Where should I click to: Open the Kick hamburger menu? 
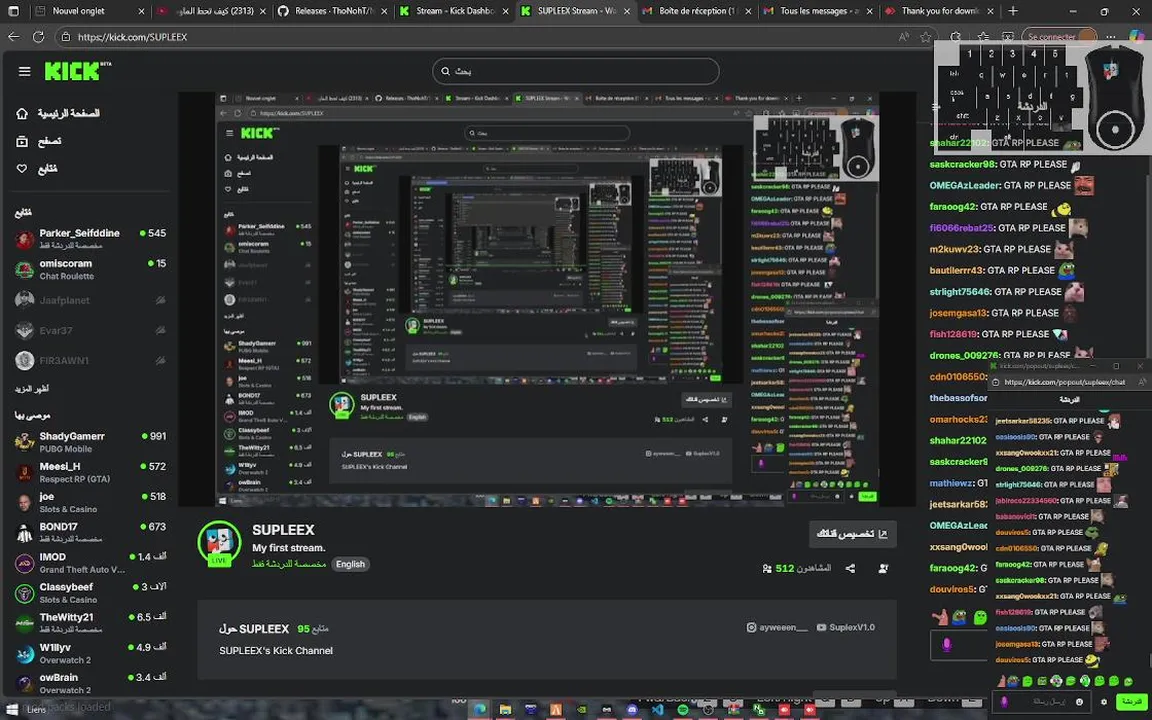point(24,71)
